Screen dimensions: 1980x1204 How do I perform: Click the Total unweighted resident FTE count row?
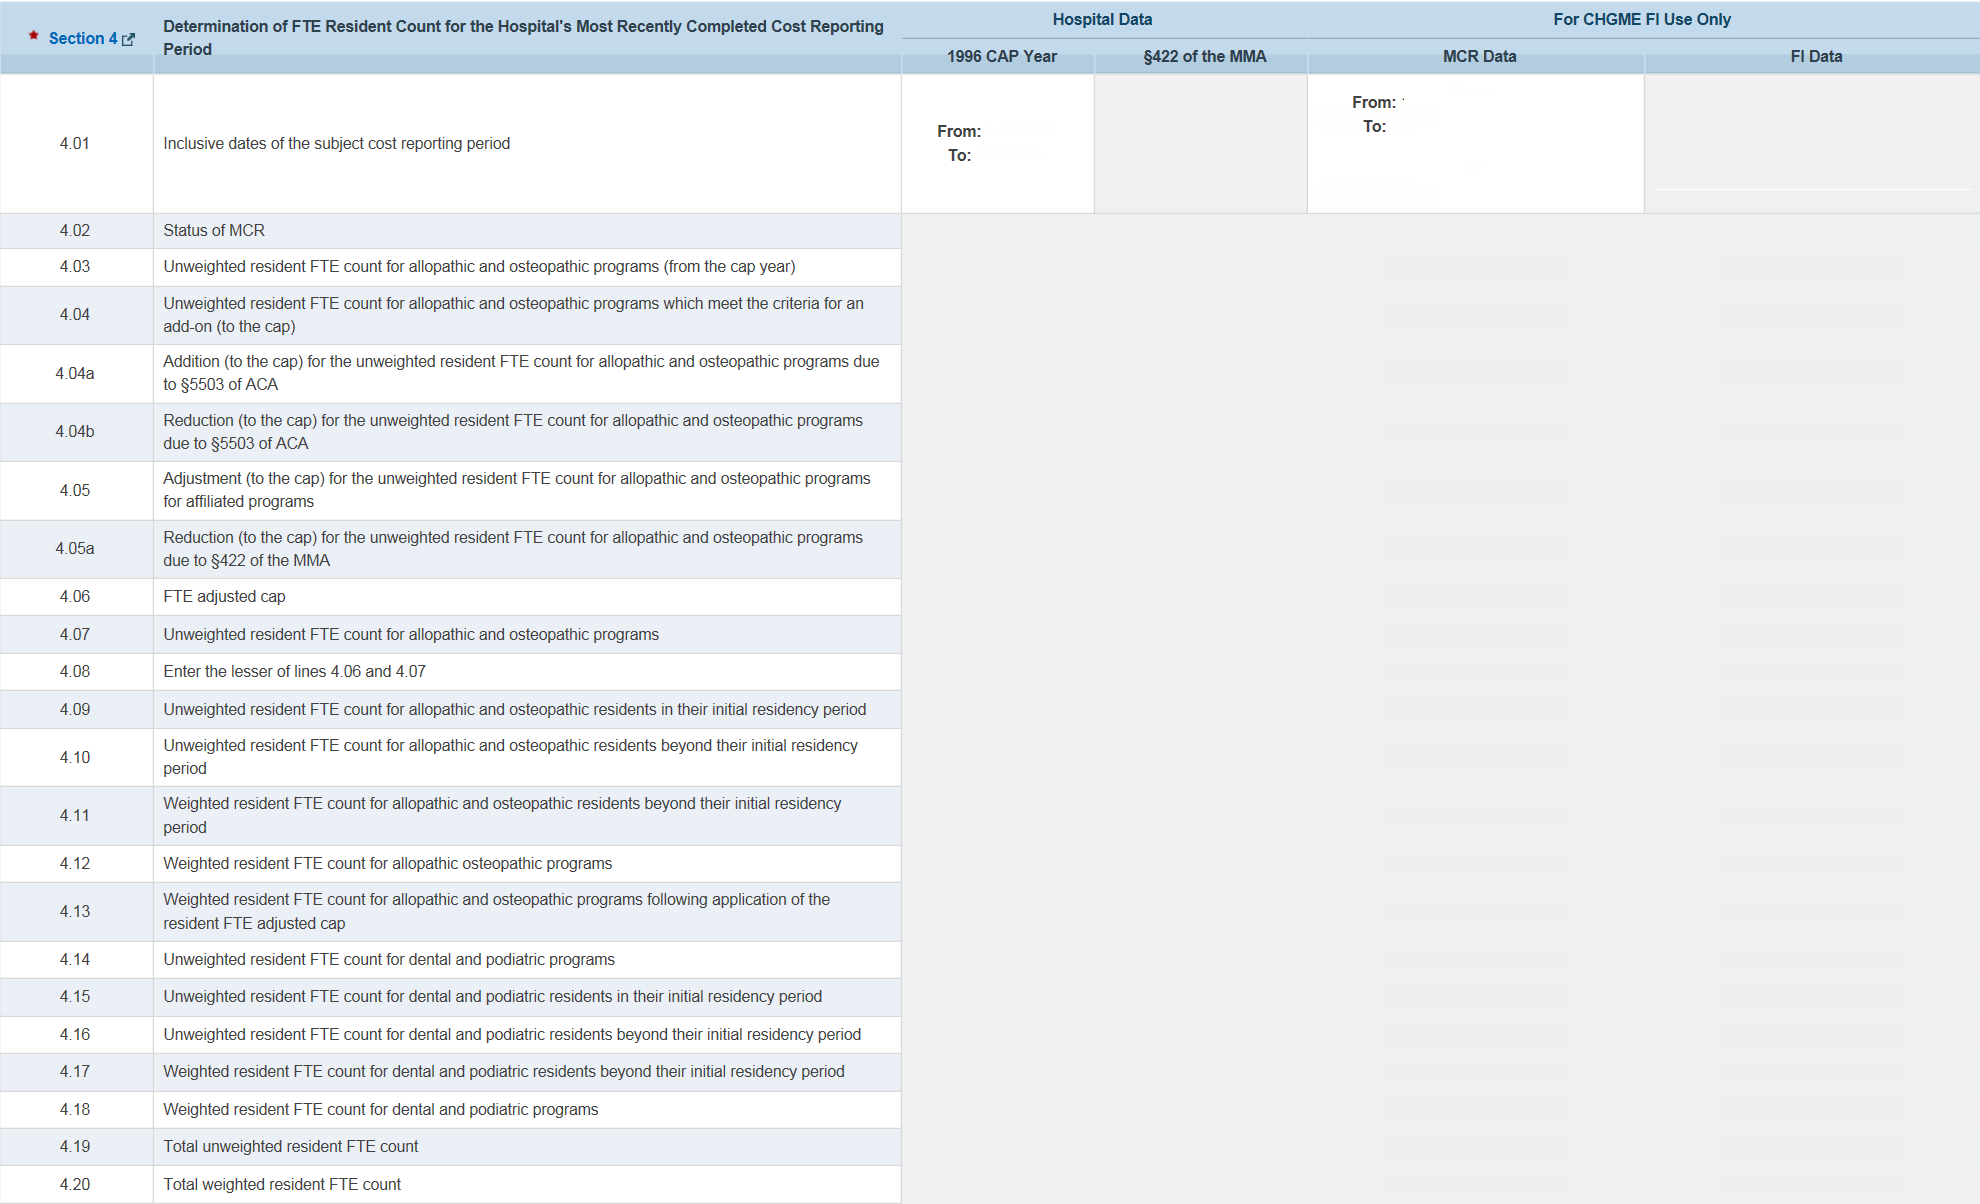click(x=290, y=1146)
